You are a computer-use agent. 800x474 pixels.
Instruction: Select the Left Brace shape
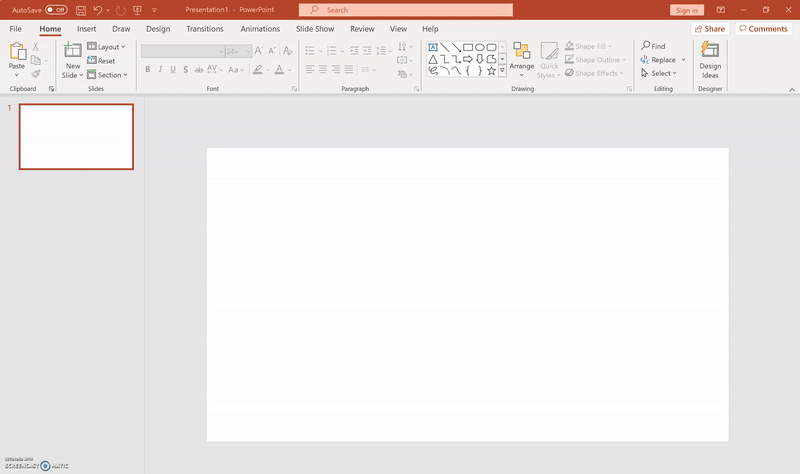[468, 71]
